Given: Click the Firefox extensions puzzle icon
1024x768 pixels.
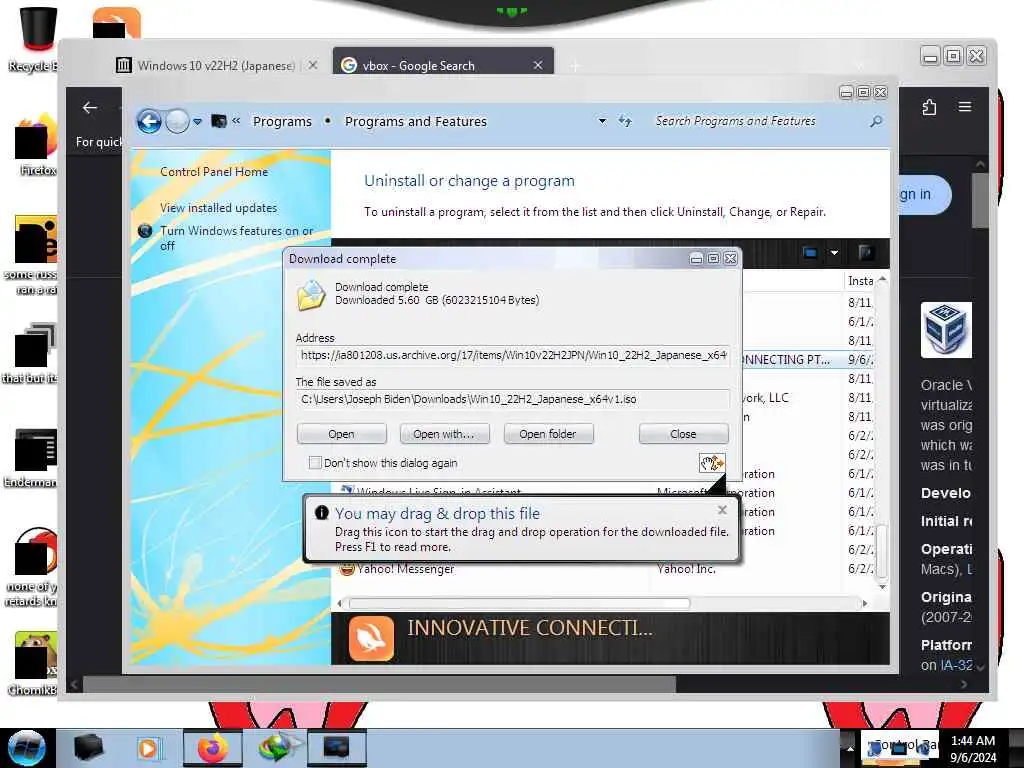Looking at the screenshot, I should click(x=929, y=107).
